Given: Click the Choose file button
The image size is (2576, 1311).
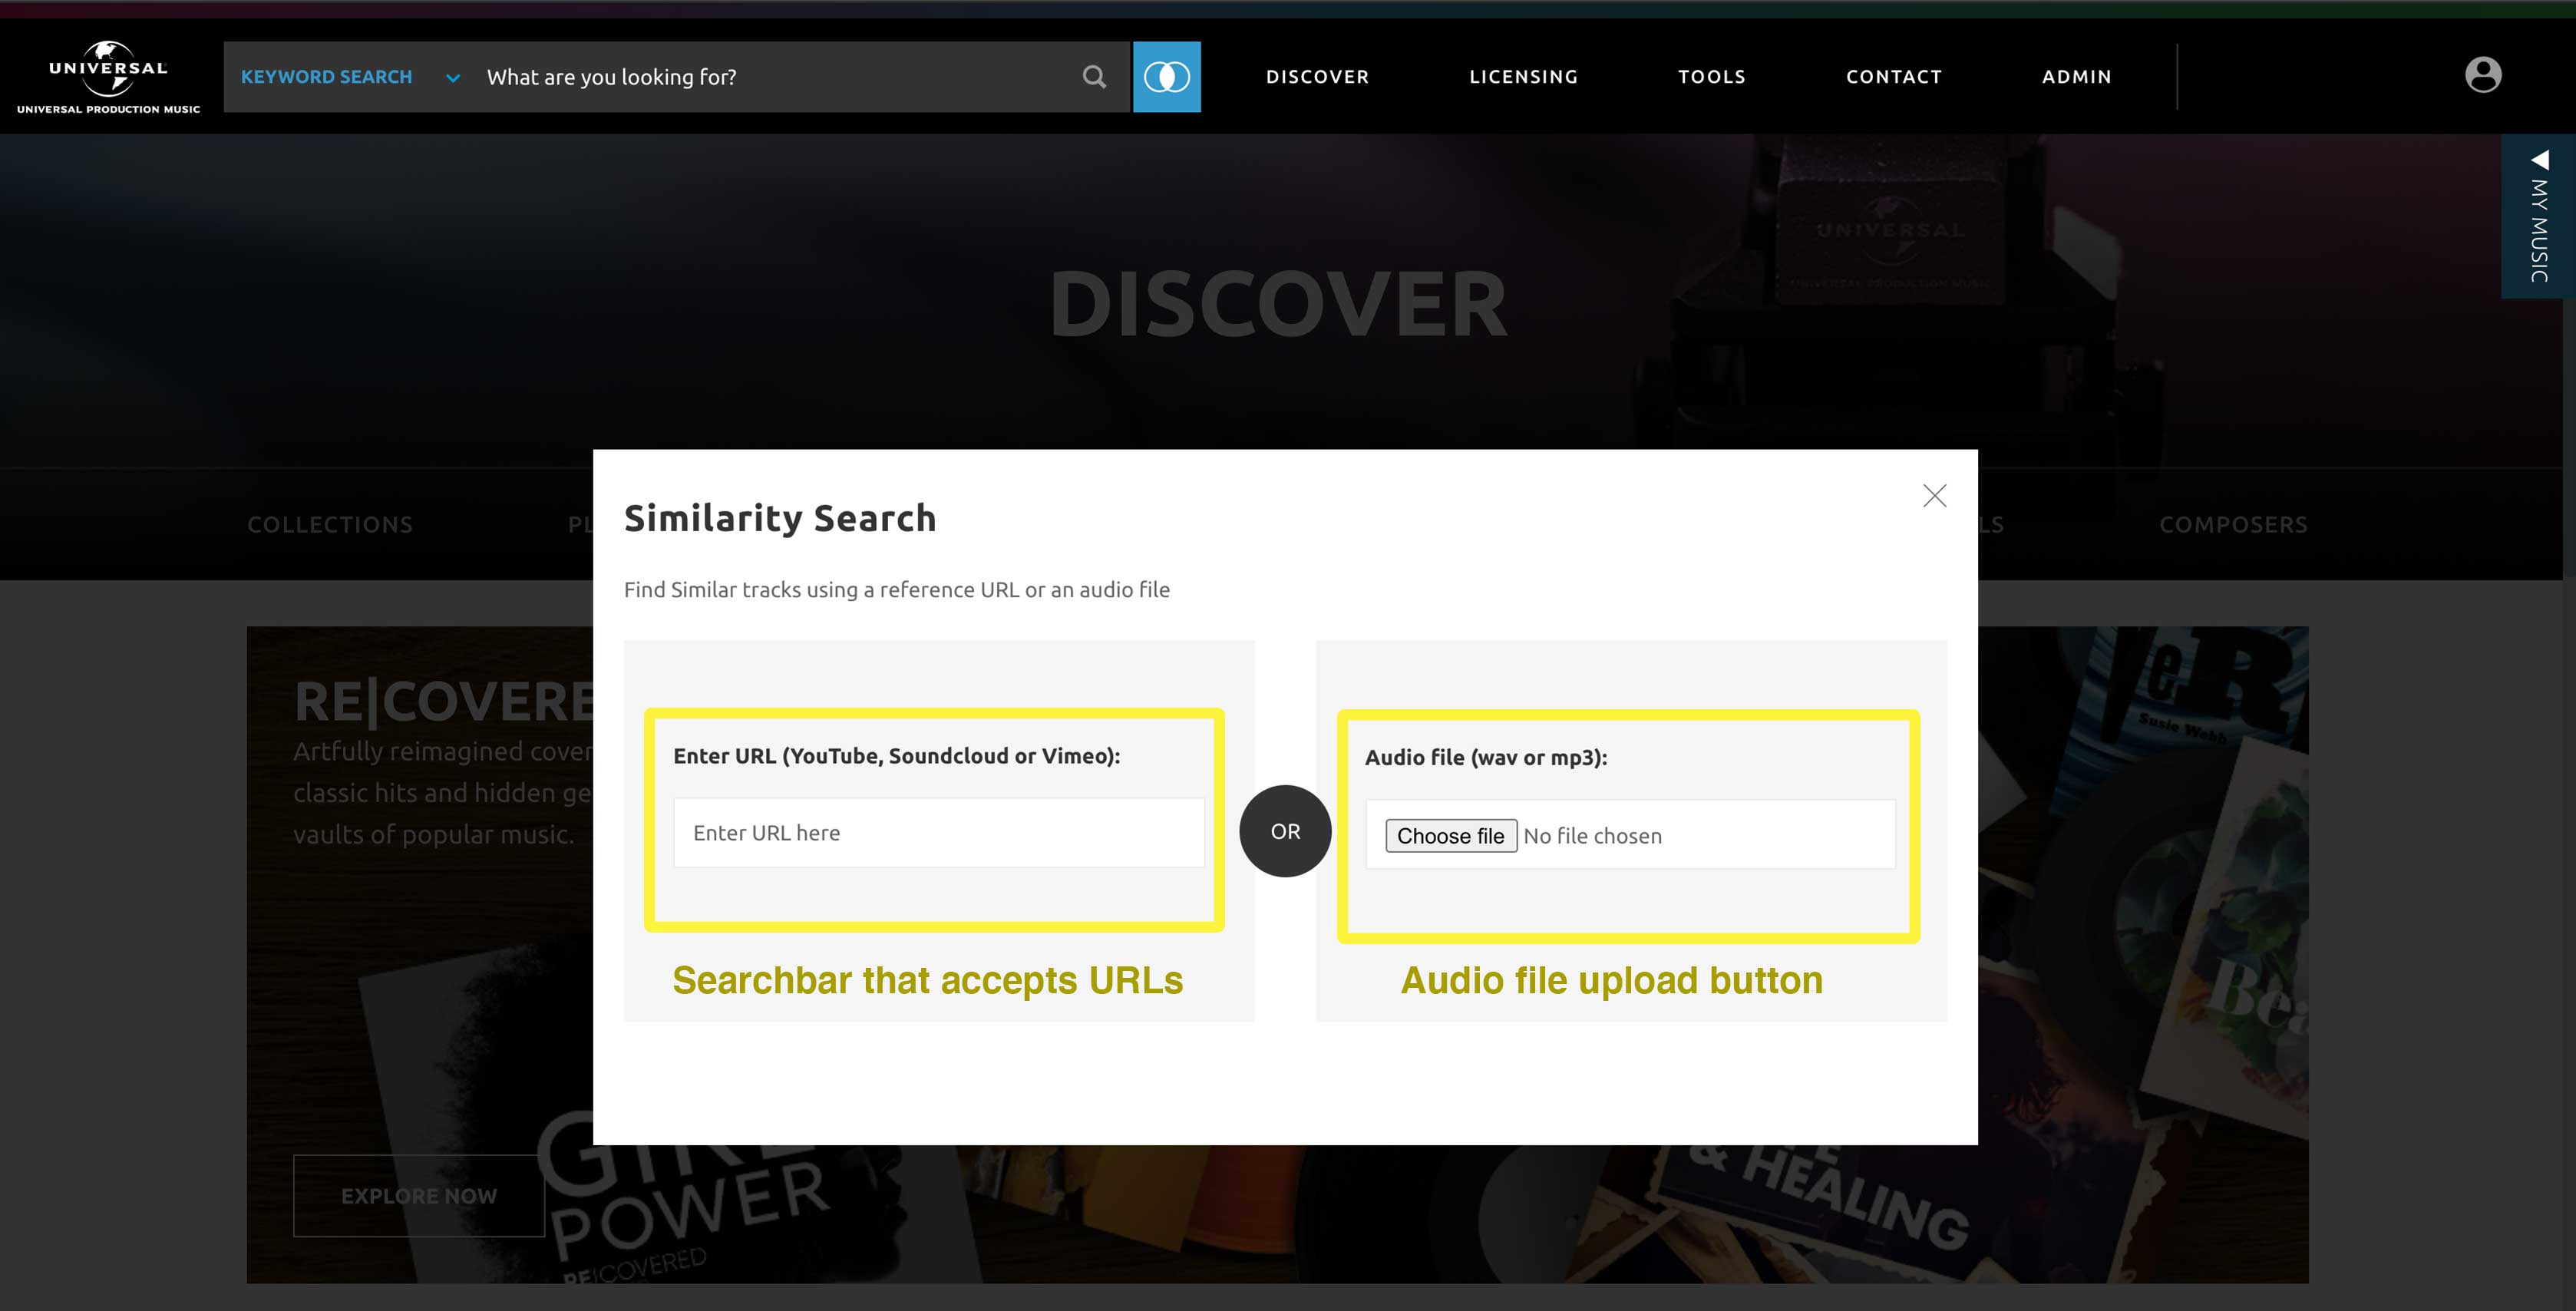Looking at the screenshot, I should pos(1450,836).
